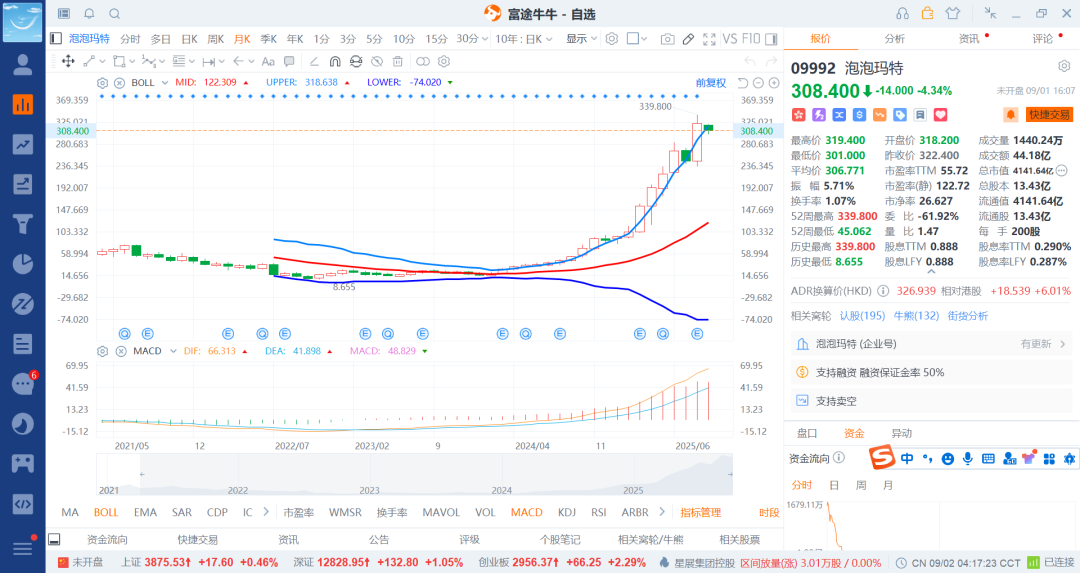Select the Aa text annotation tool
This screenshot has width=1080, height=573.
[268, 61]
